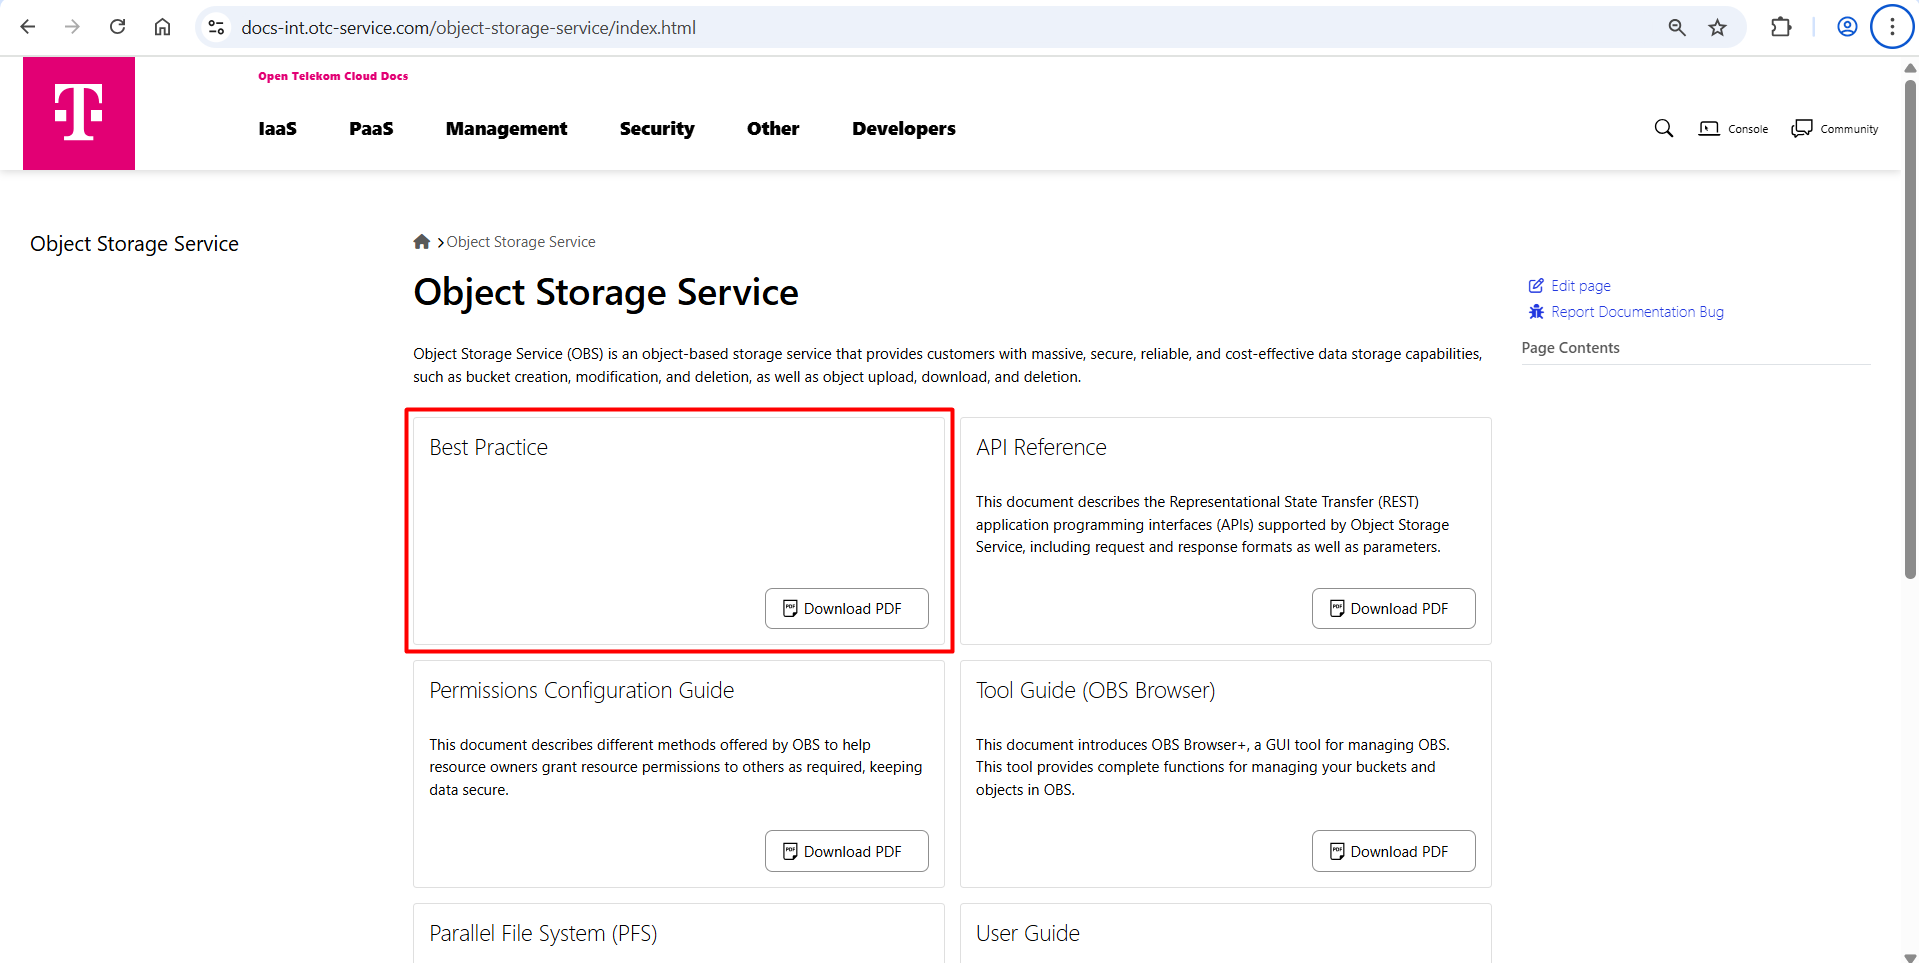View site information icon in address bar
This screenshot has width=1919, height=963.
click(x=216, y=27)
